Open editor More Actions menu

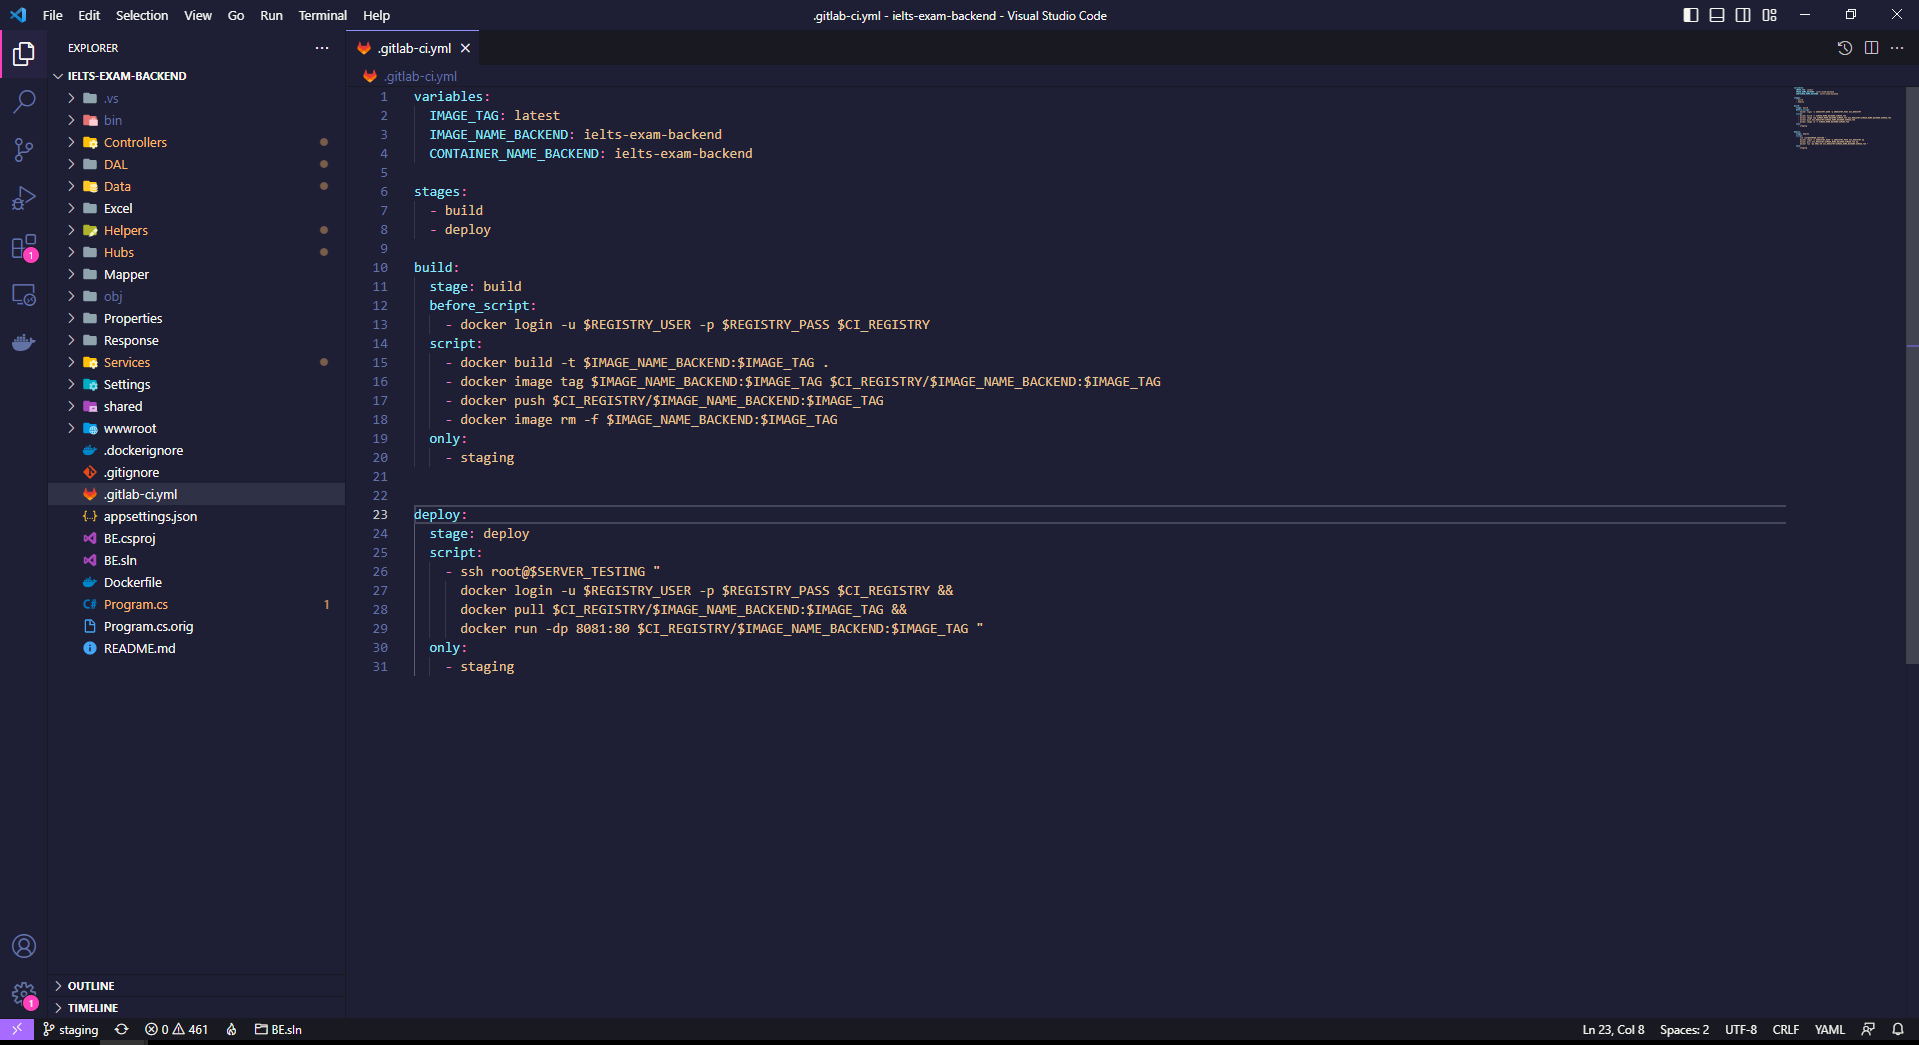(x=1897, y=48)
